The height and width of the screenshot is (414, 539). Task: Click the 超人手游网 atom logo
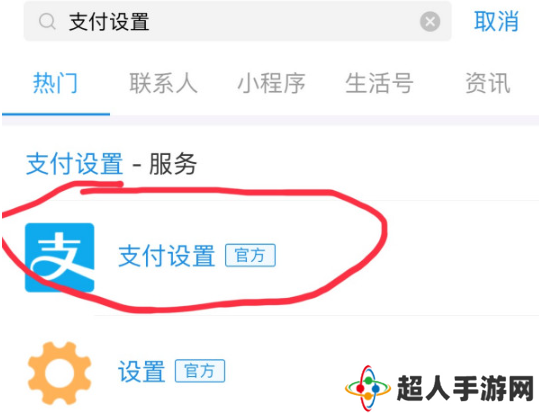[368, 388]
